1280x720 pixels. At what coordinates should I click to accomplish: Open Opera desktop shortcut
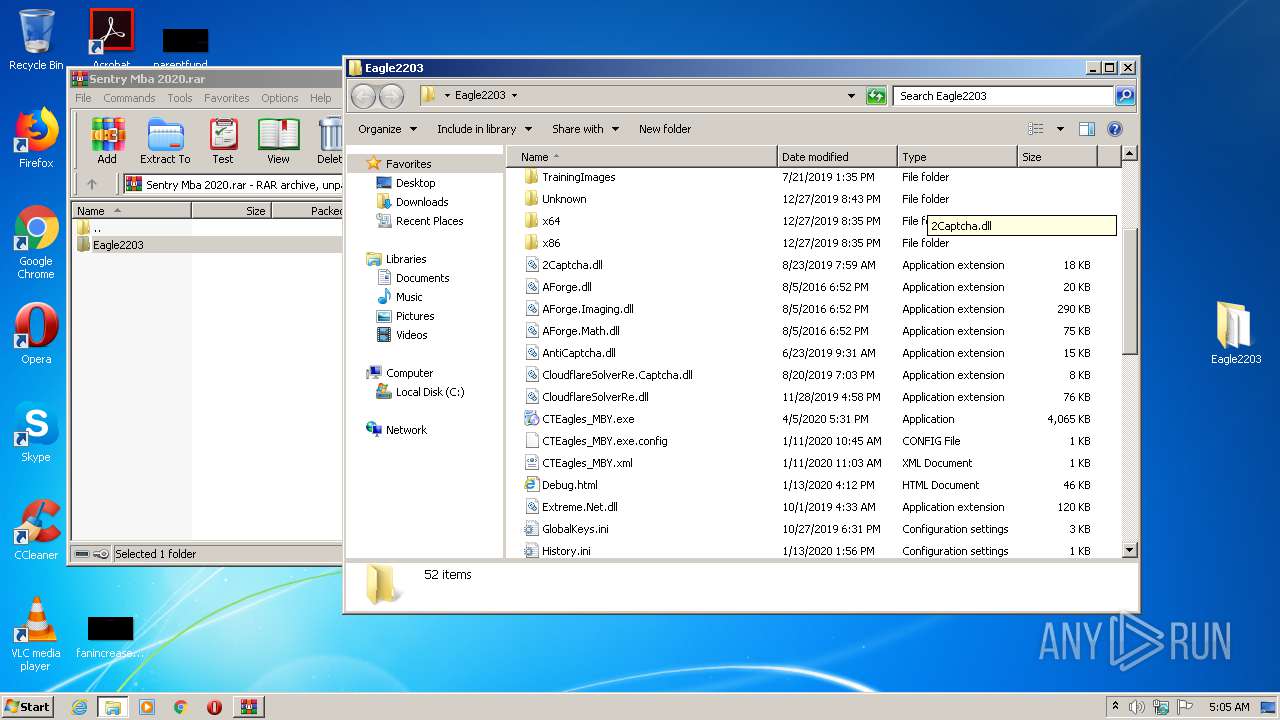coord(36,334)
